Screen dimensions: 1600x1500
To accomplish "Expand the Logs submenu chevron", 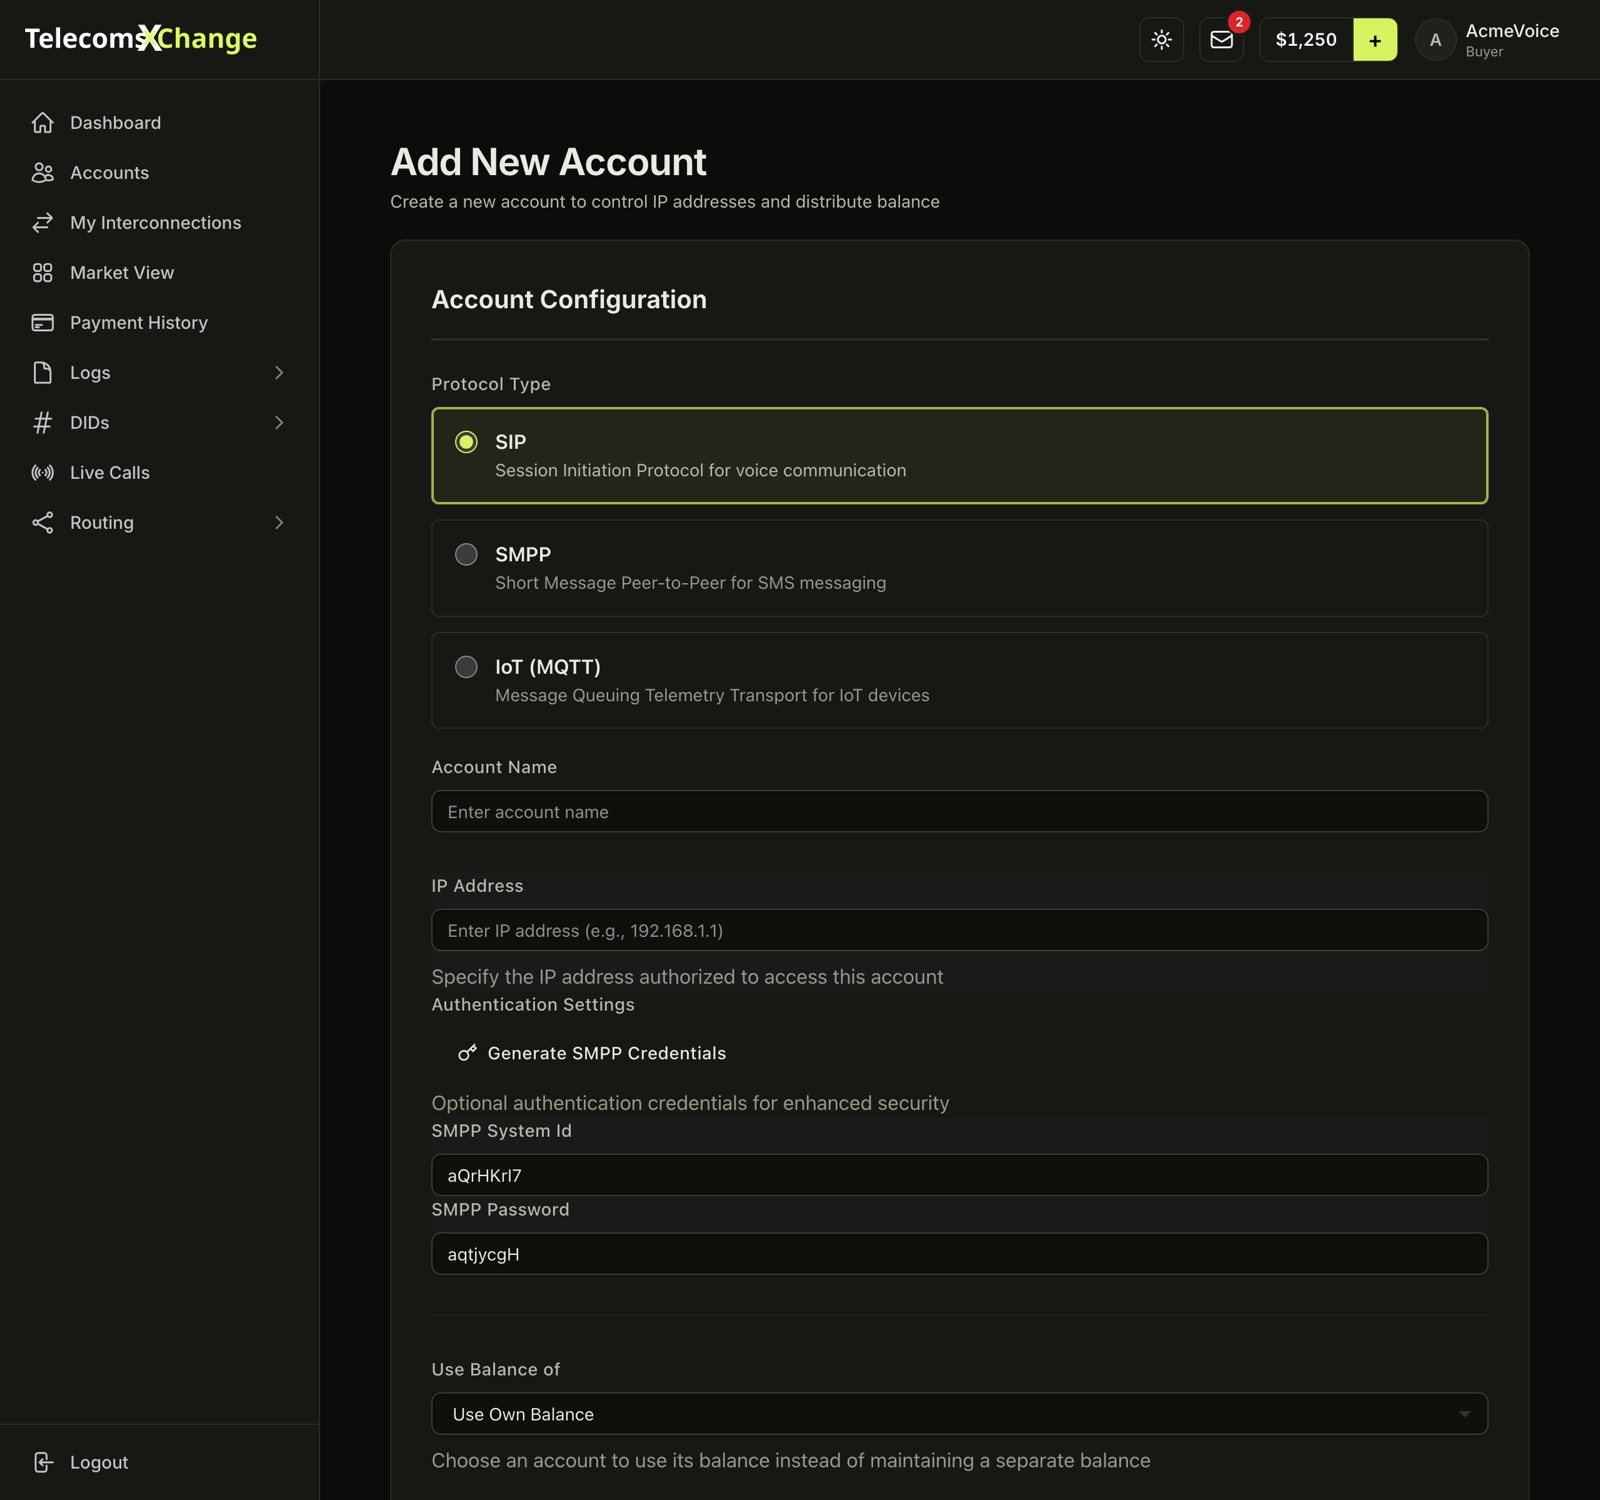I will pos(279,373).
